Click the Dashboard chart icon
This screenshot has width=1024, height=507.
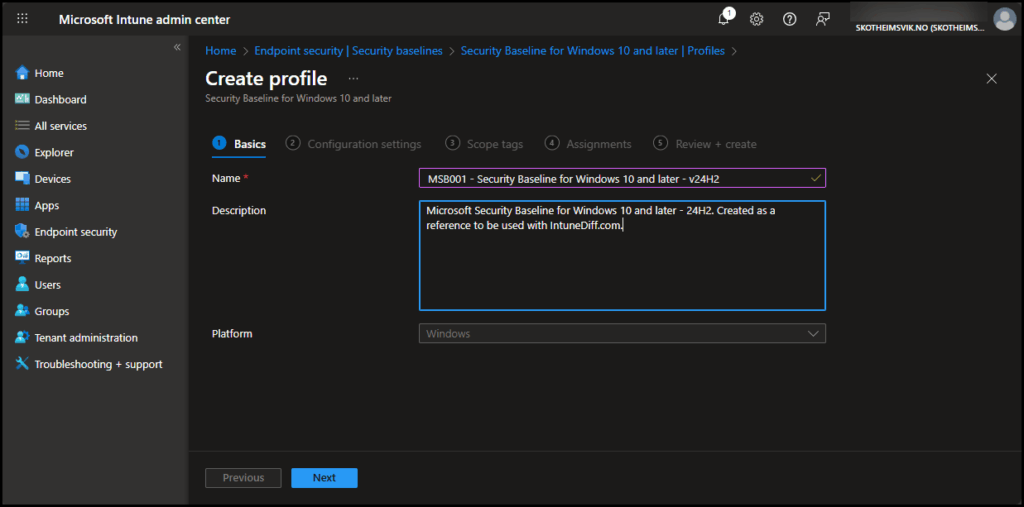pyautogui.click(x=22, y=99)
